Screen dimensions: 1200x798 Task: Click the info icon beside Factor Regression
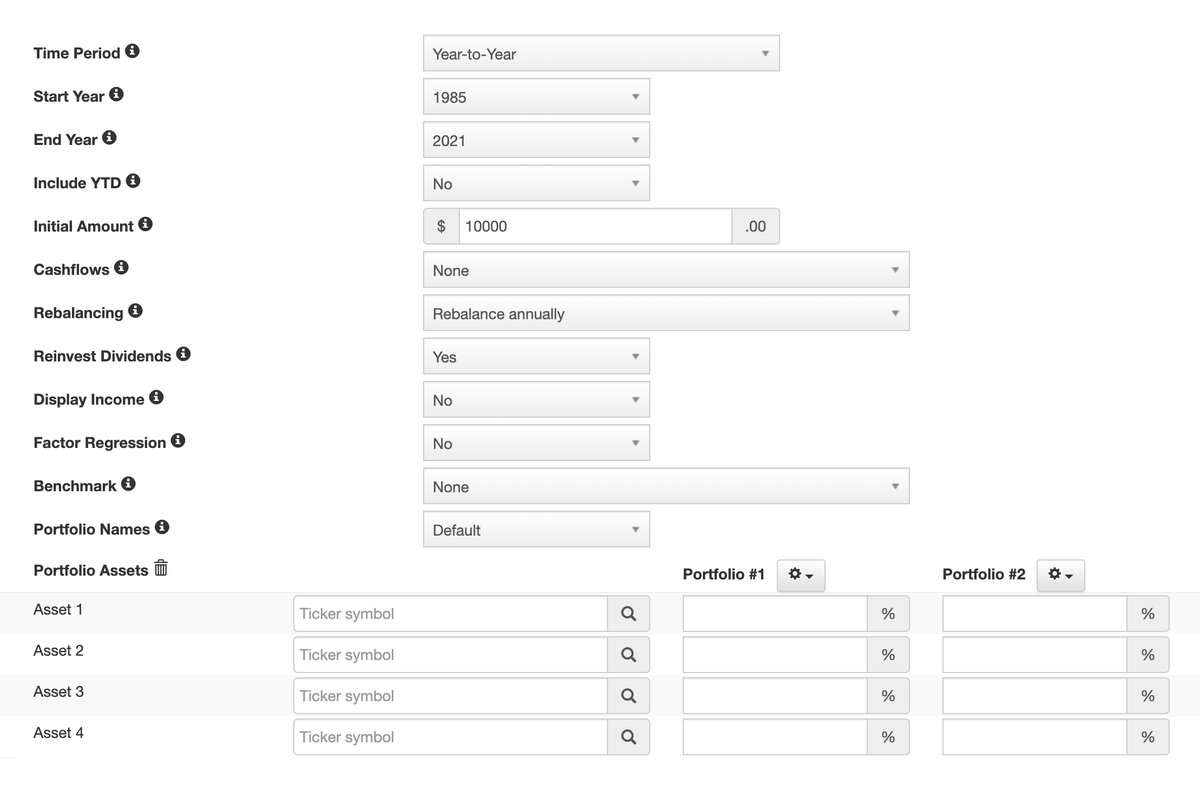pyautogui.click(x=178, y=441)
